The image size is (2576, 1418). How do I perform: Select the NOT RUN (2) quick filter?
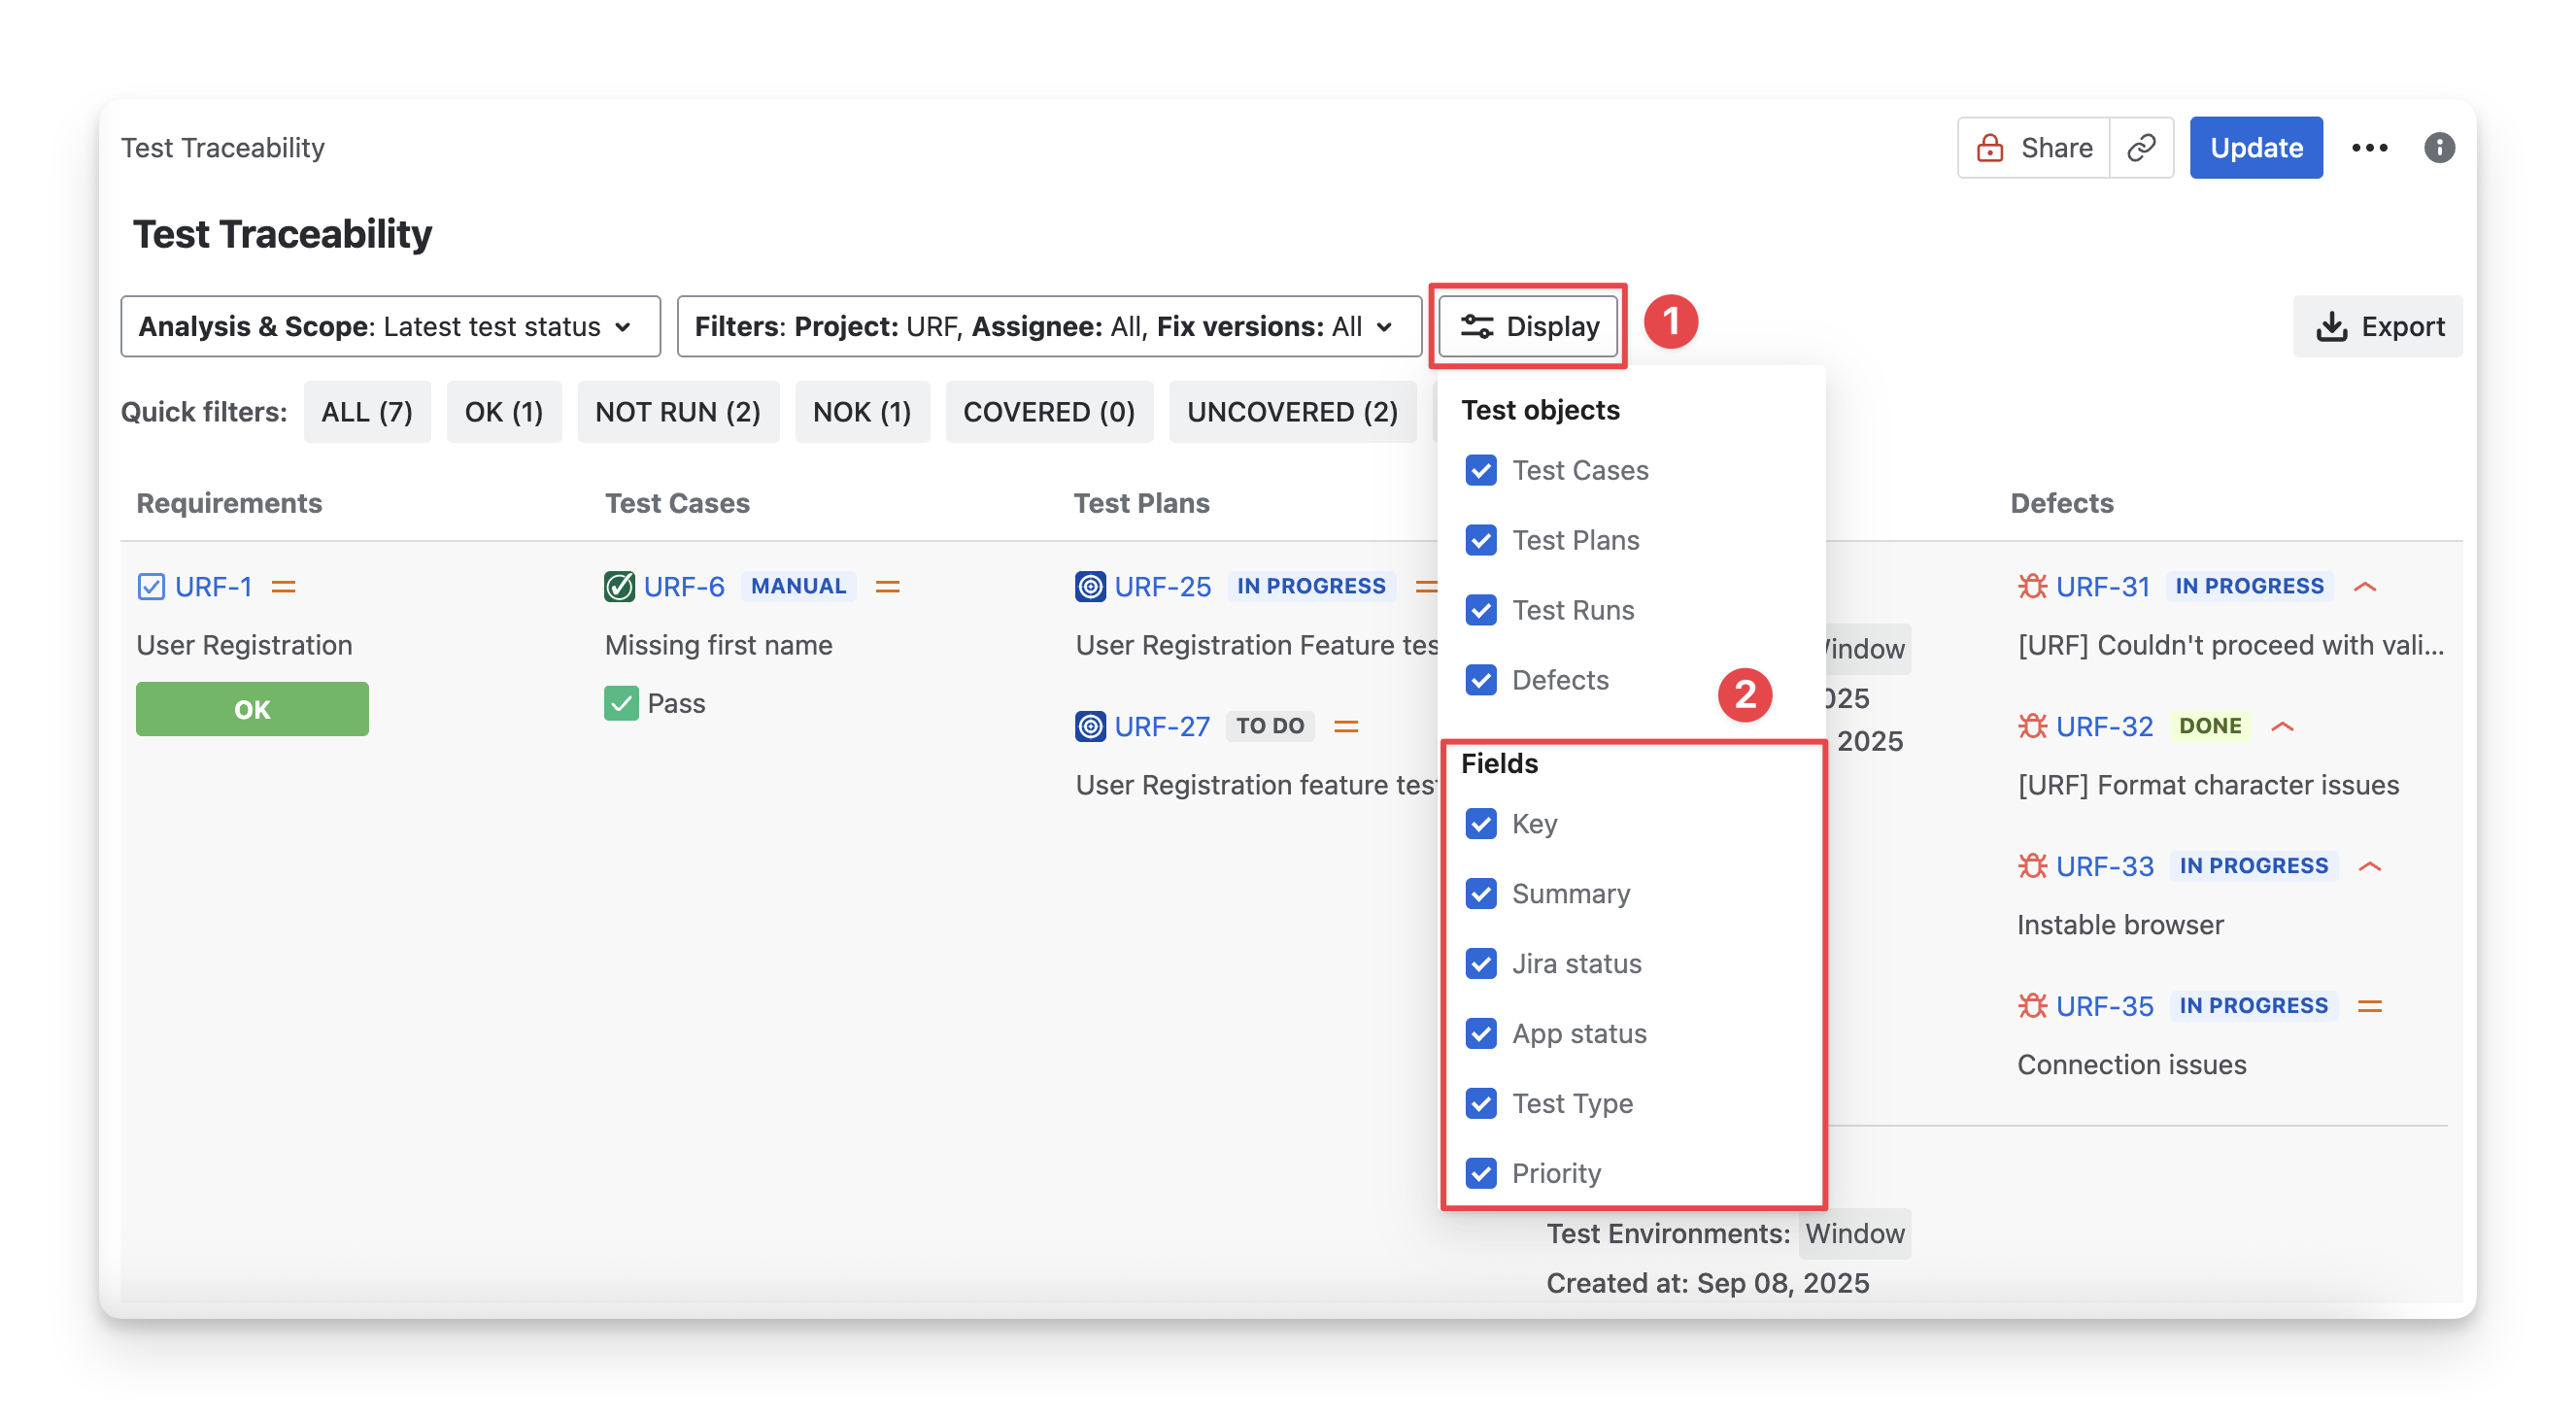(677, 412)
